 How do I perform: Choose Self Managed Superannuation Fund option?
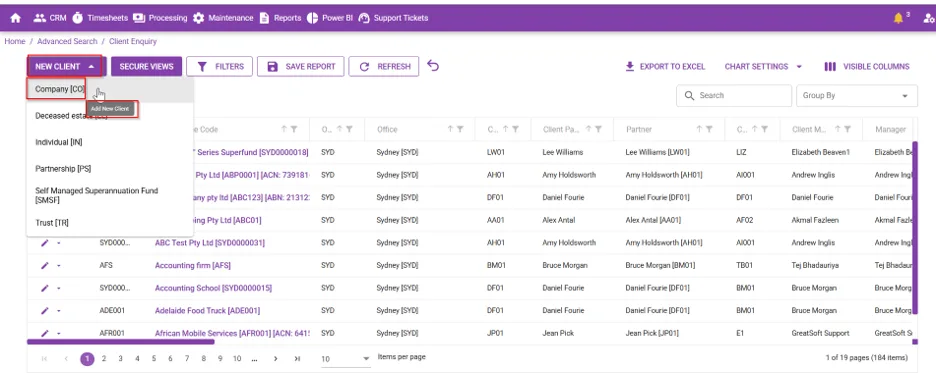(110, 195)
